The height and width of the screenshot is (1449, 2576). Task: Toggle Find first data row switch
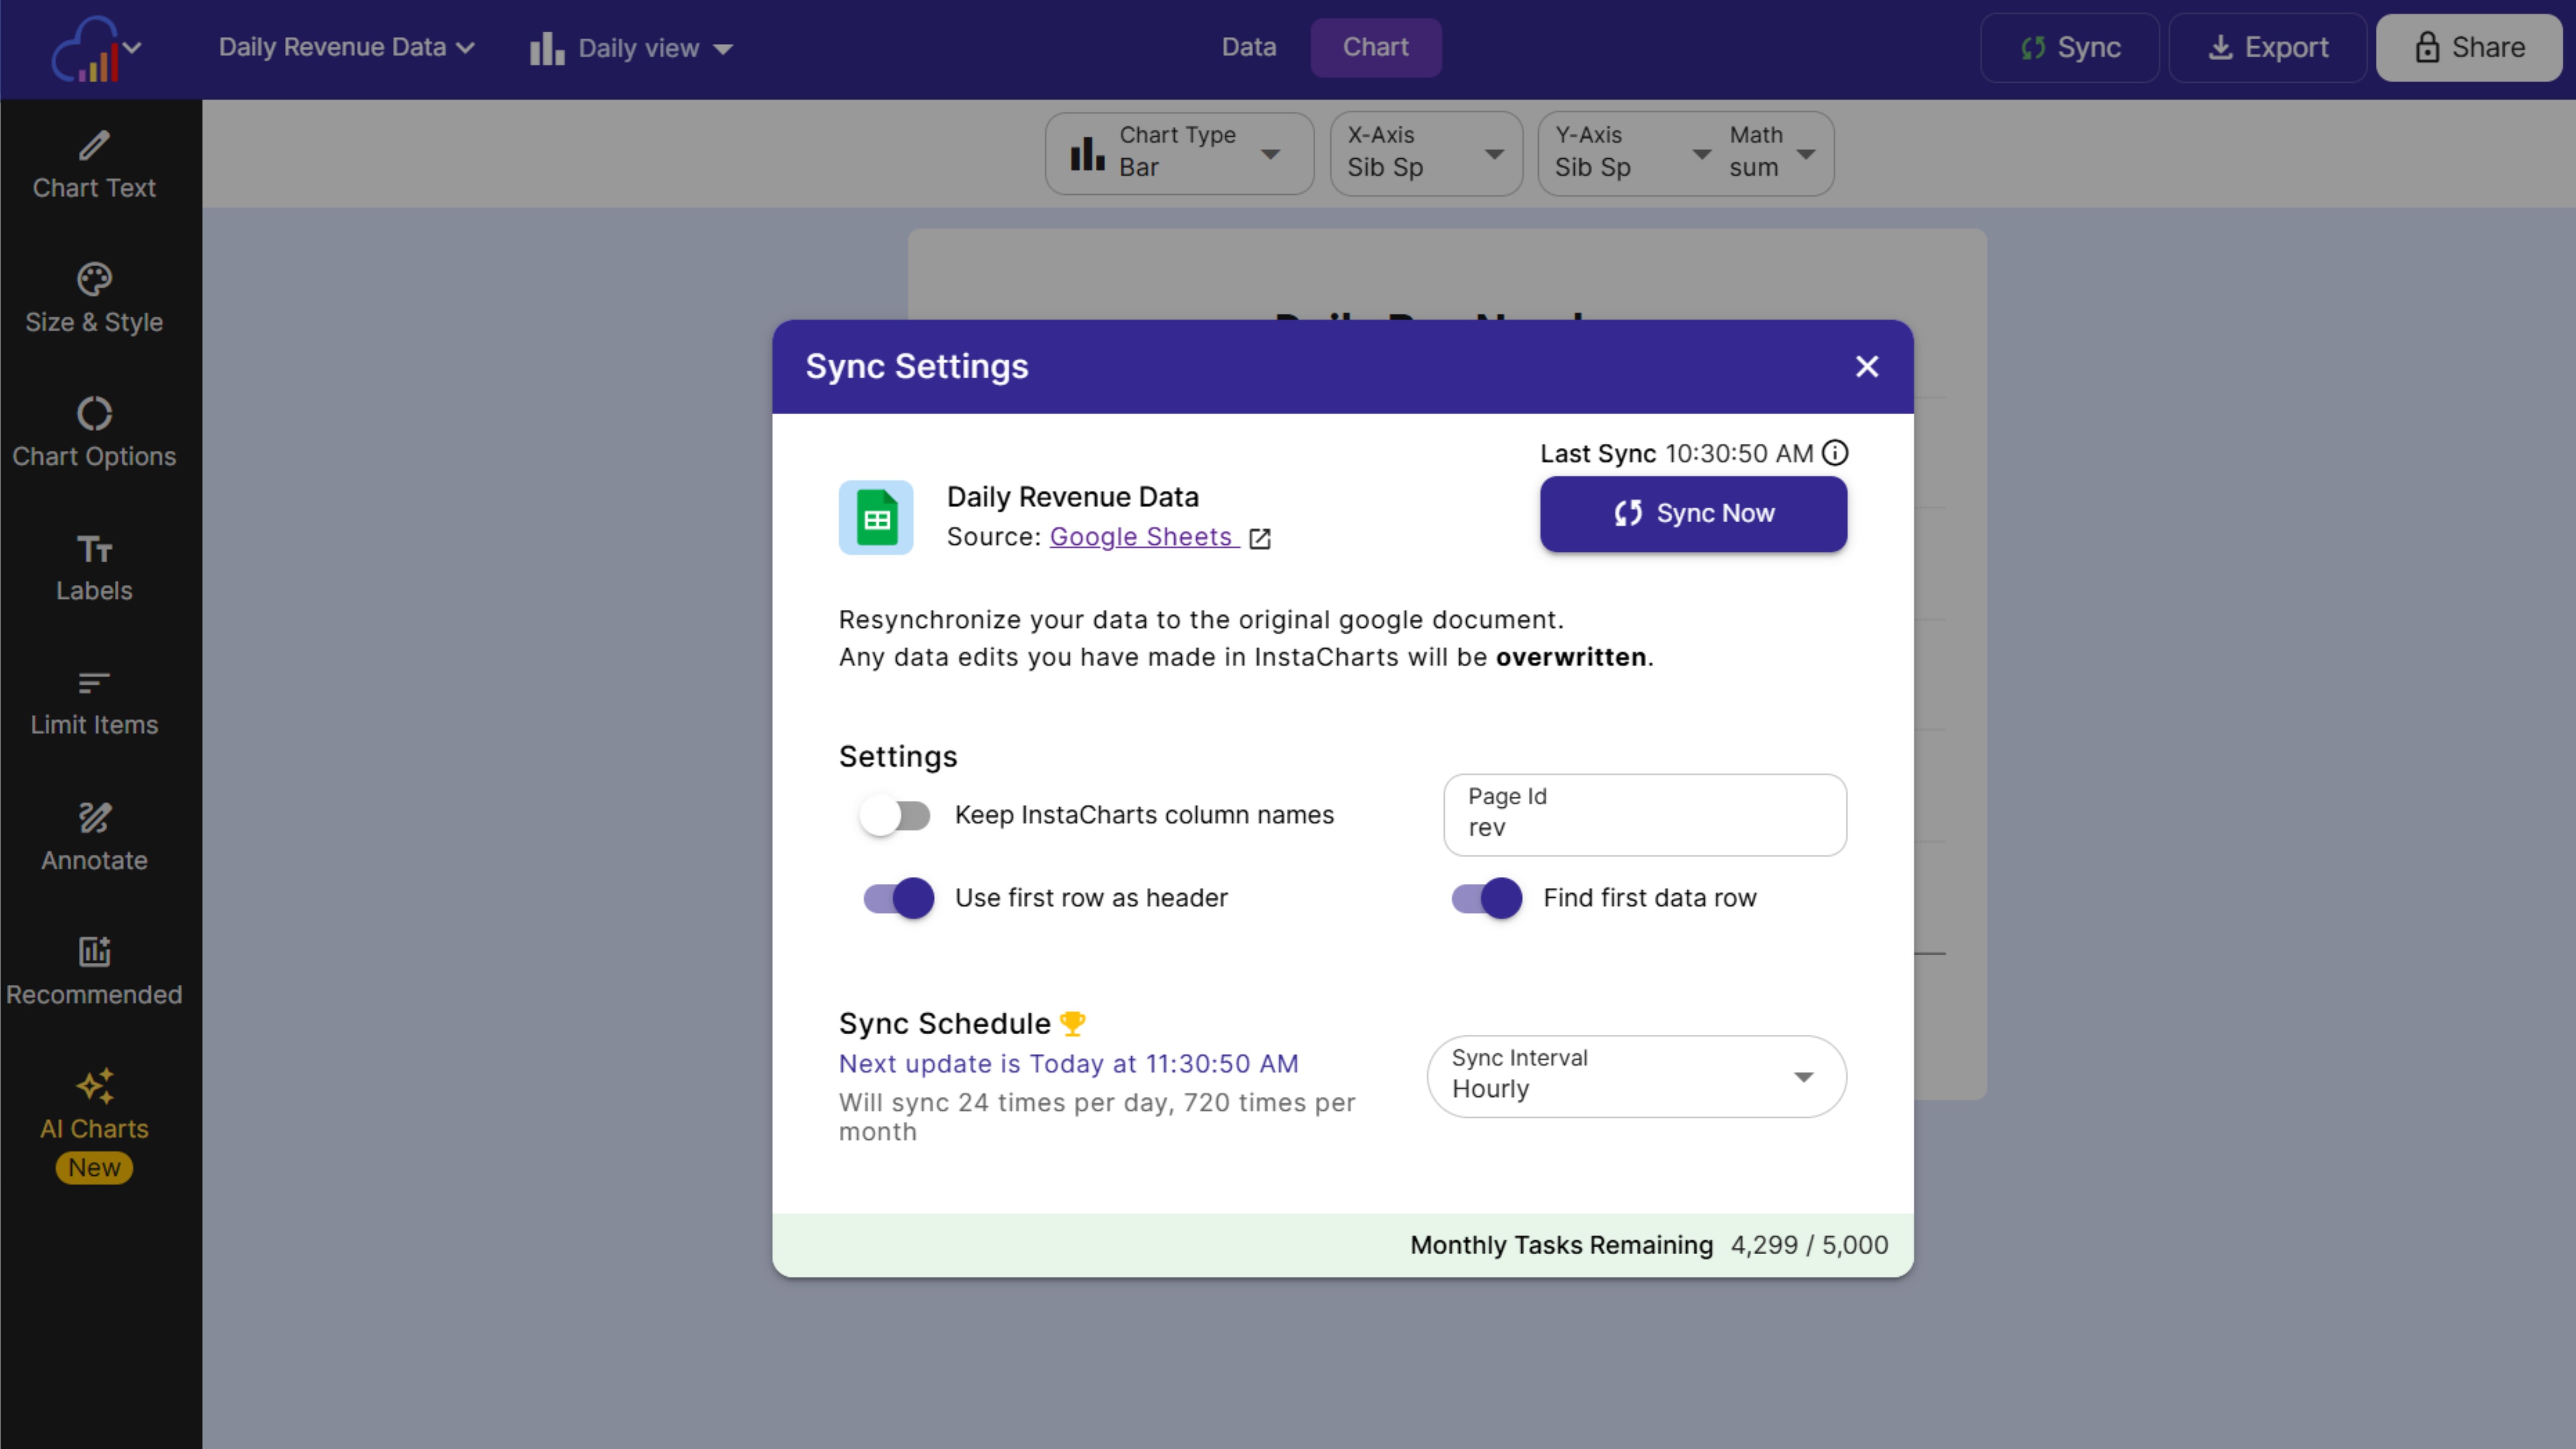[x=1487, y=898]
